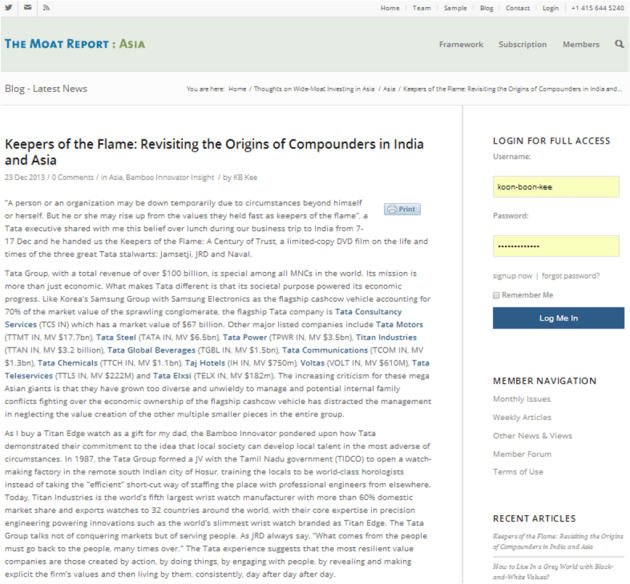Click the search magnifier icon
Image resolution: width=630 pixels, height=584 pixels.
pyautogui.click(x=619, y=44)
